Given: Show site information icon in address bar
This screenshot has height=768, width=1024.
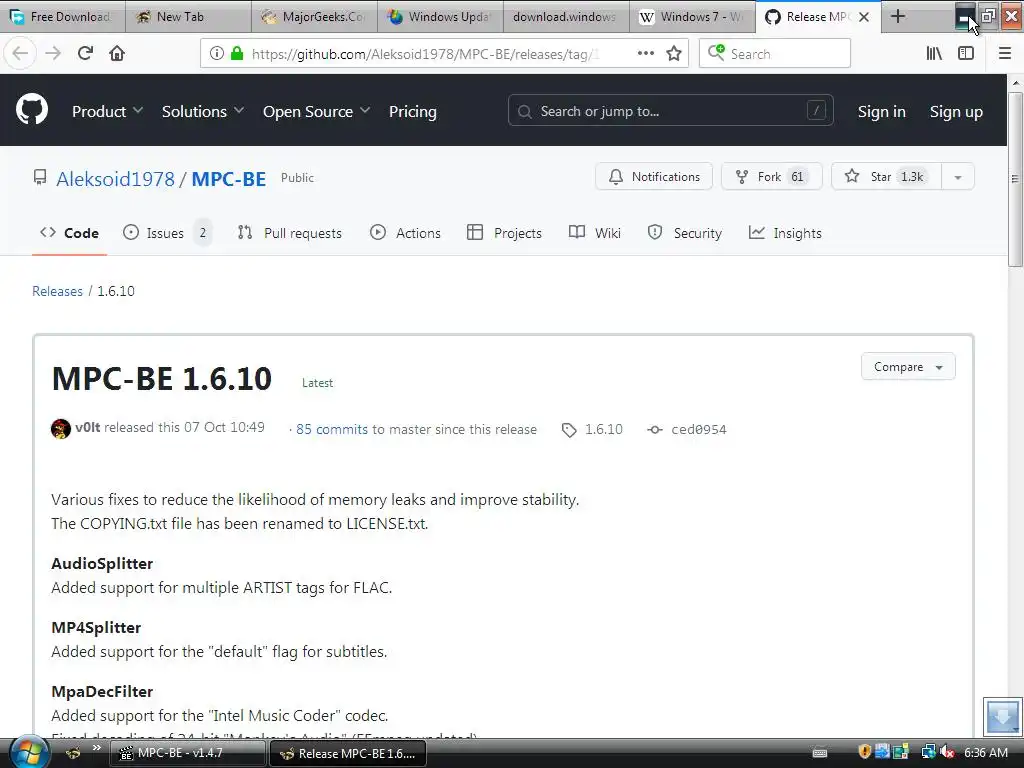Looking at the screenshot, I should [x=217, y=54].
